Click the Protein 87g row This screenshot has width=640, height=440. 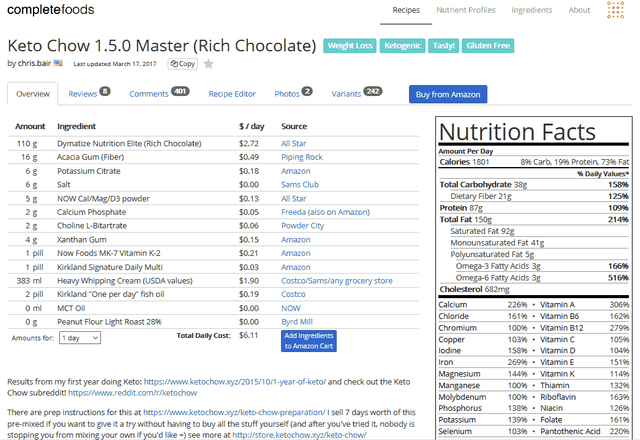point(534,208)
